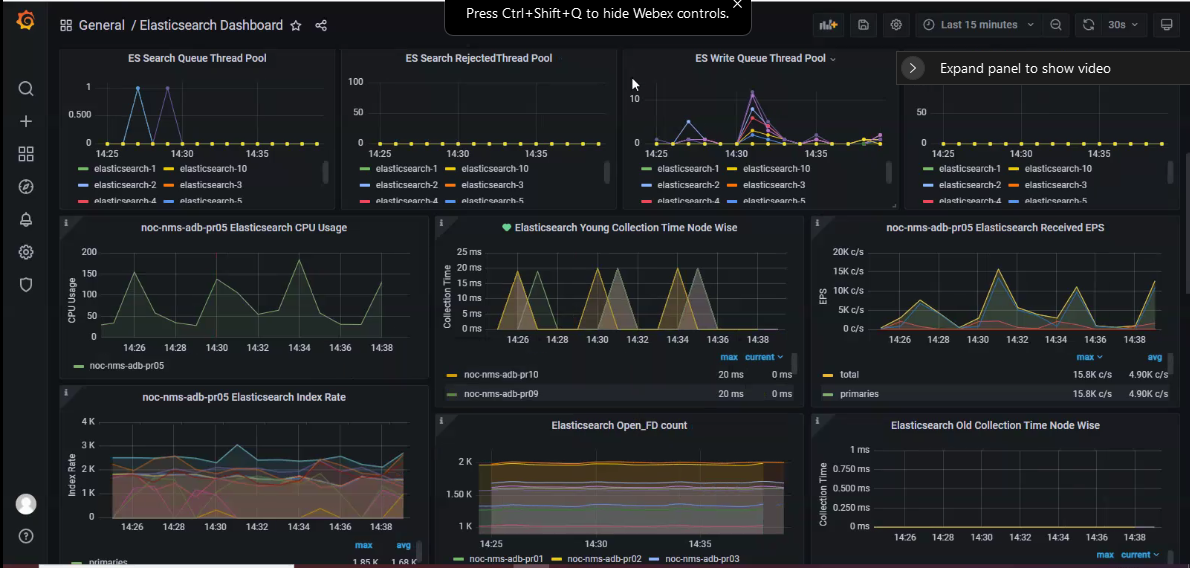Toggle noc-nms-adb-pr05 series in CPU Usage legend
1190x568 pixels.
pyautogui.click(x=127, y=365)
